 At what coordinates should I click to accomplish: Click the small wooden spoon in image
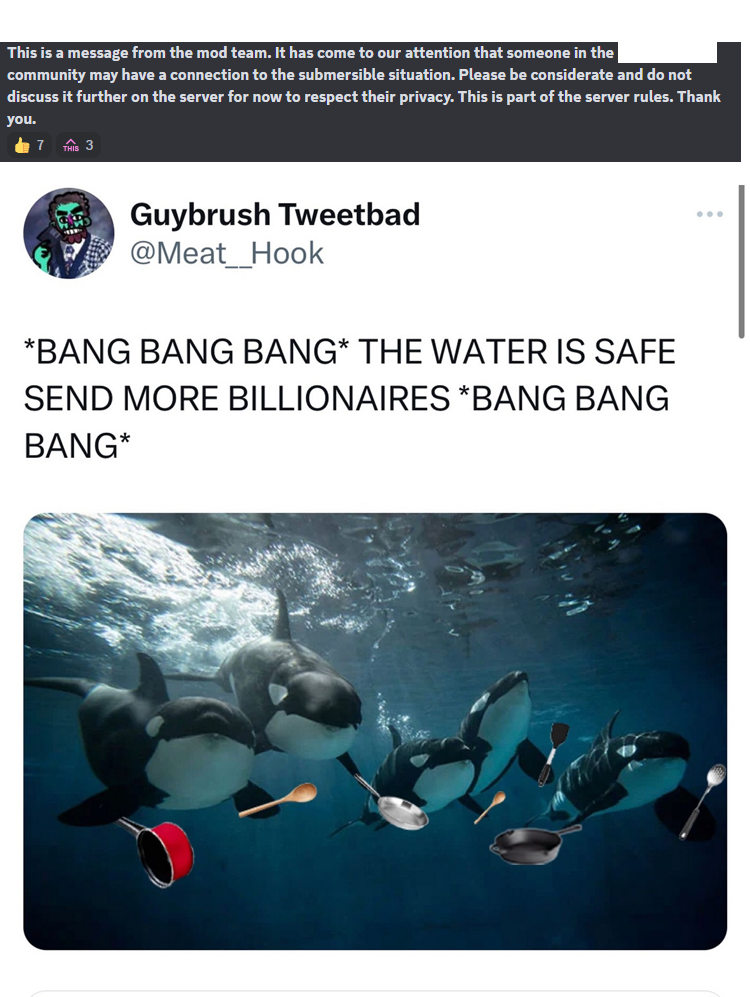point(490,807)
